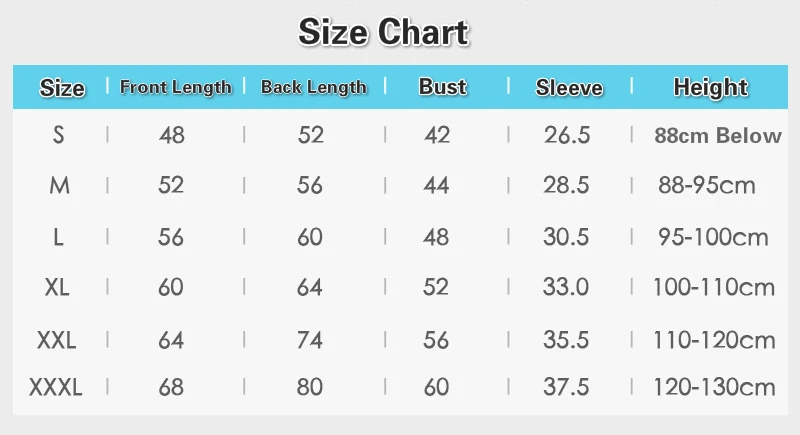Click the Size Chart title
This screenshot has height=435, width=800.
[x=383, y=32]
